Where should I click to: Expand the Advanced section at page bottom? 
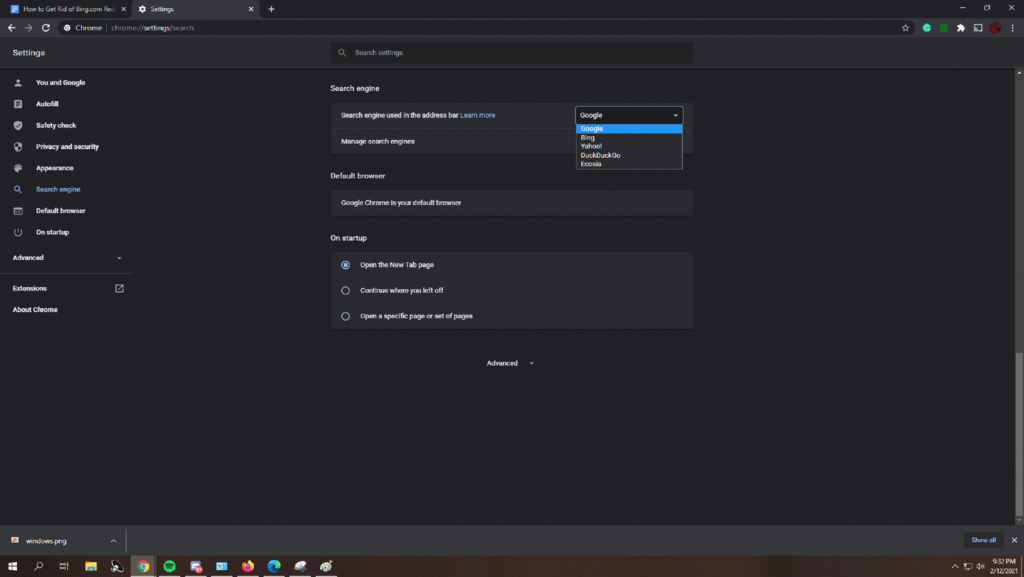510,364
